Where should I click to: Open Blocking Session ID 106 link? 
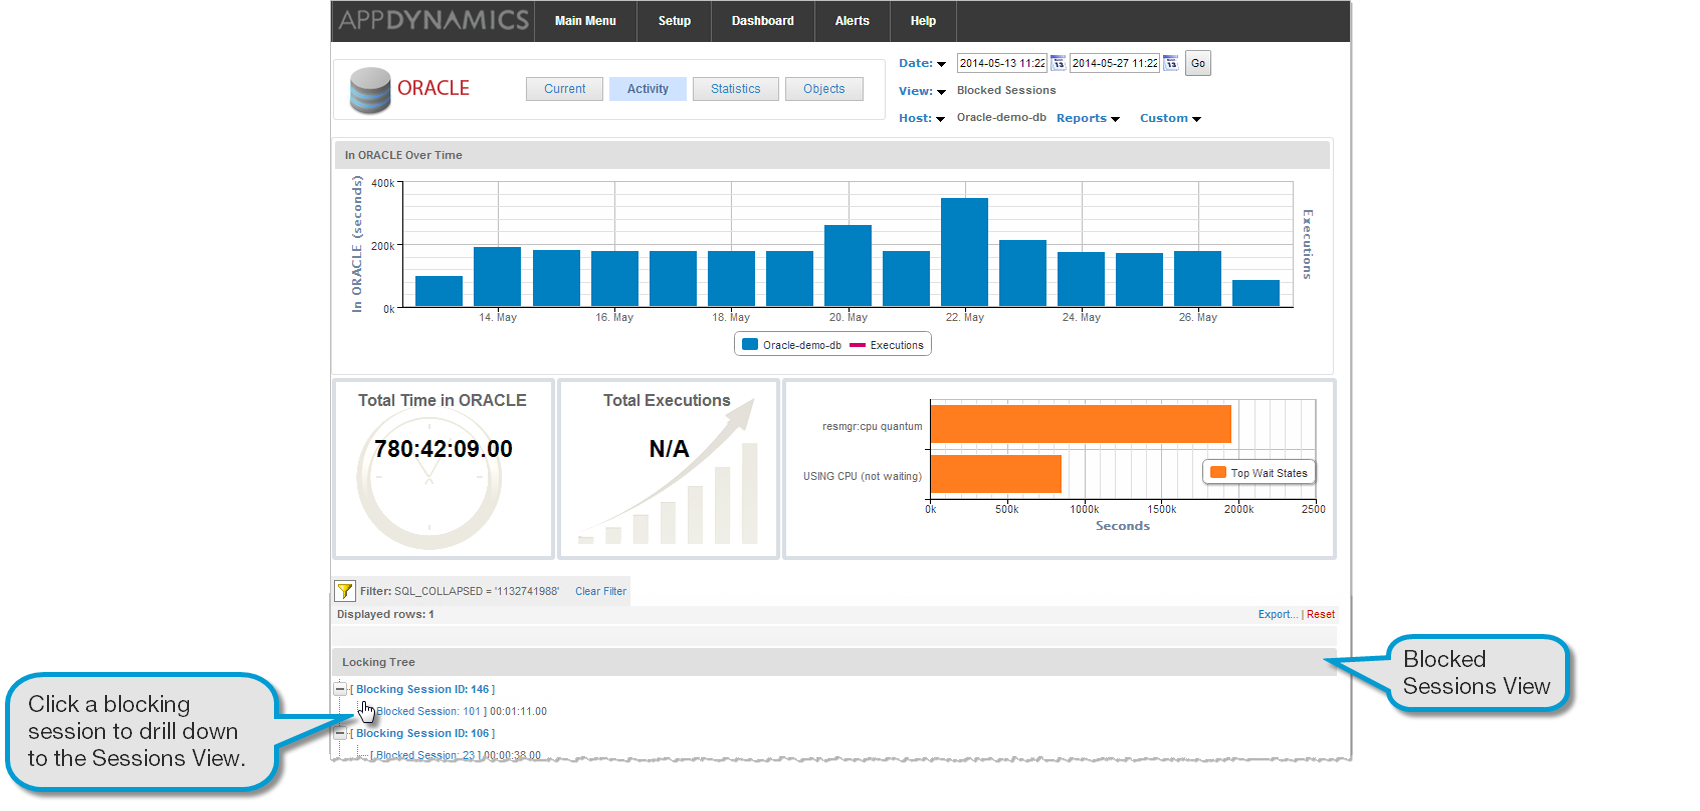tap(423, 733)
